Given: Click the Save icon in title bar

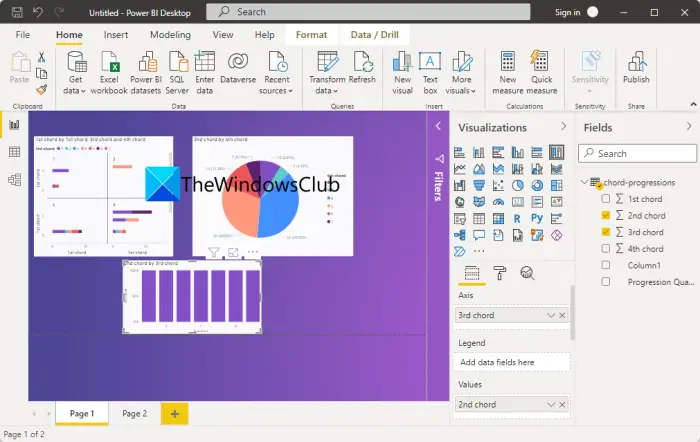Looking at the screenshot, I should [x=17, y=12].
